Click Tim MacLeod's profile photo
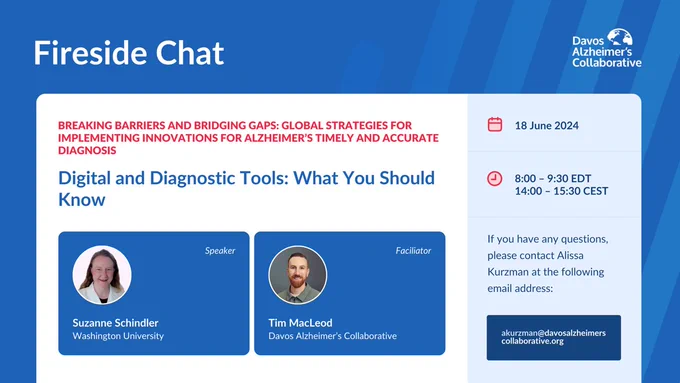680x383 pixels. pyautogui.click(x=298, y=275)
